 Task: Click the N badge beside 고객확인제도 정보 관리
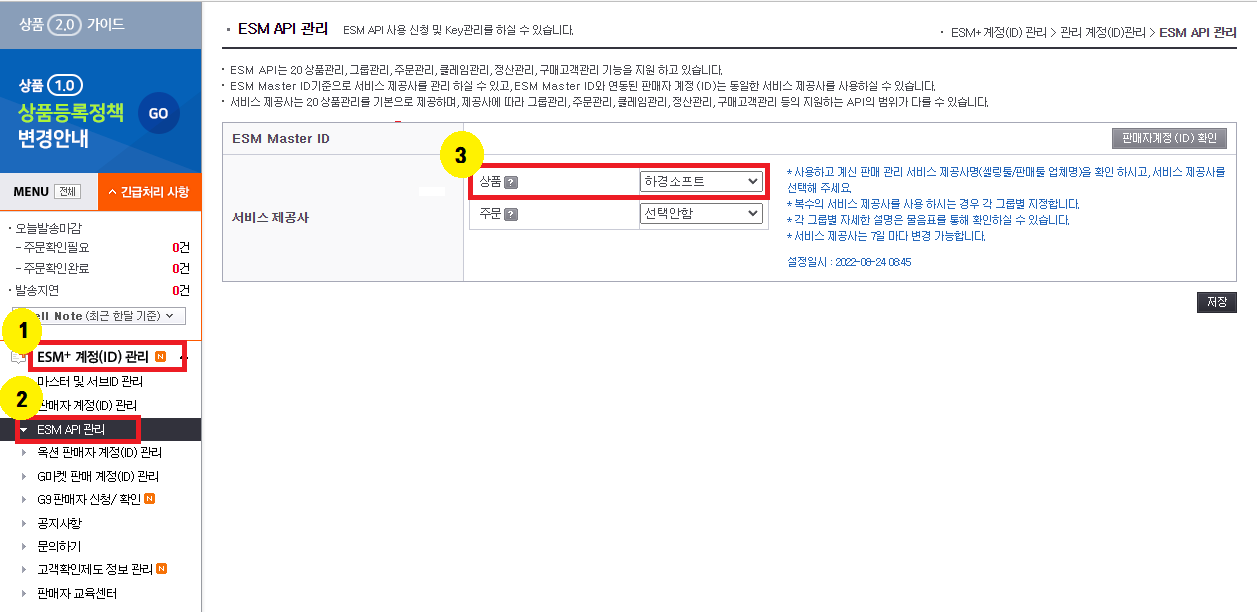pyautogui.click(x=162, y=570)
